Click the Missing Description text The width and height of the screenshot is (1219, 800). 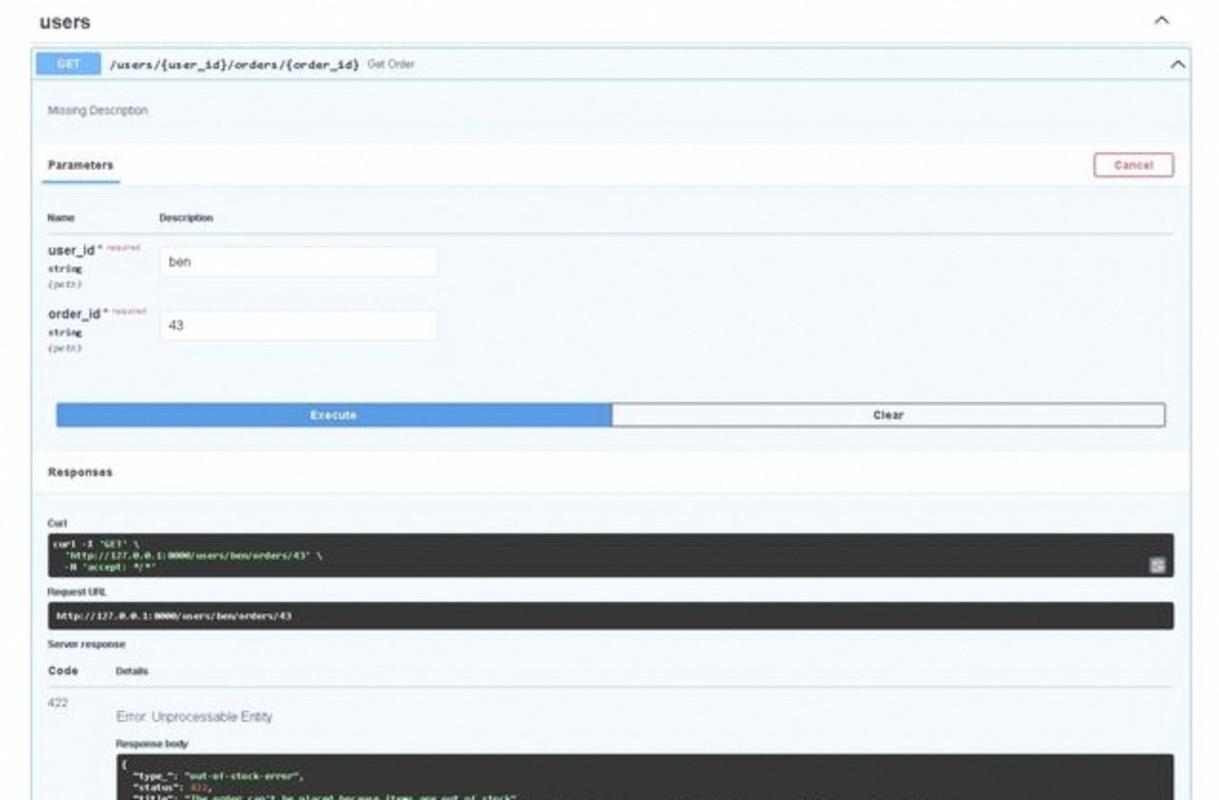[98, 111]
